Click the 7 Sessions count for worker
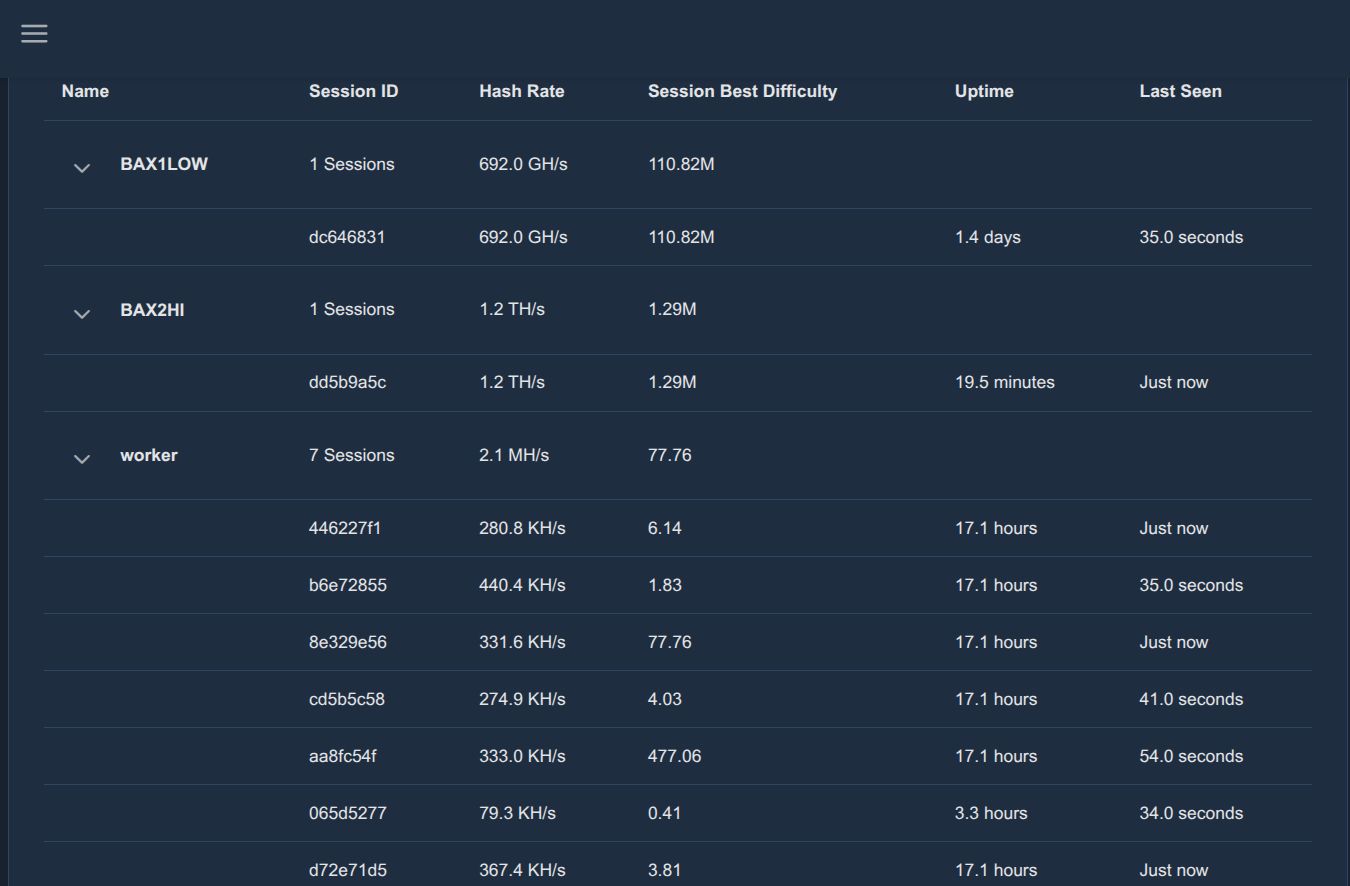Viewport: 1350px width, 886px height. click(x=351, y=455)
